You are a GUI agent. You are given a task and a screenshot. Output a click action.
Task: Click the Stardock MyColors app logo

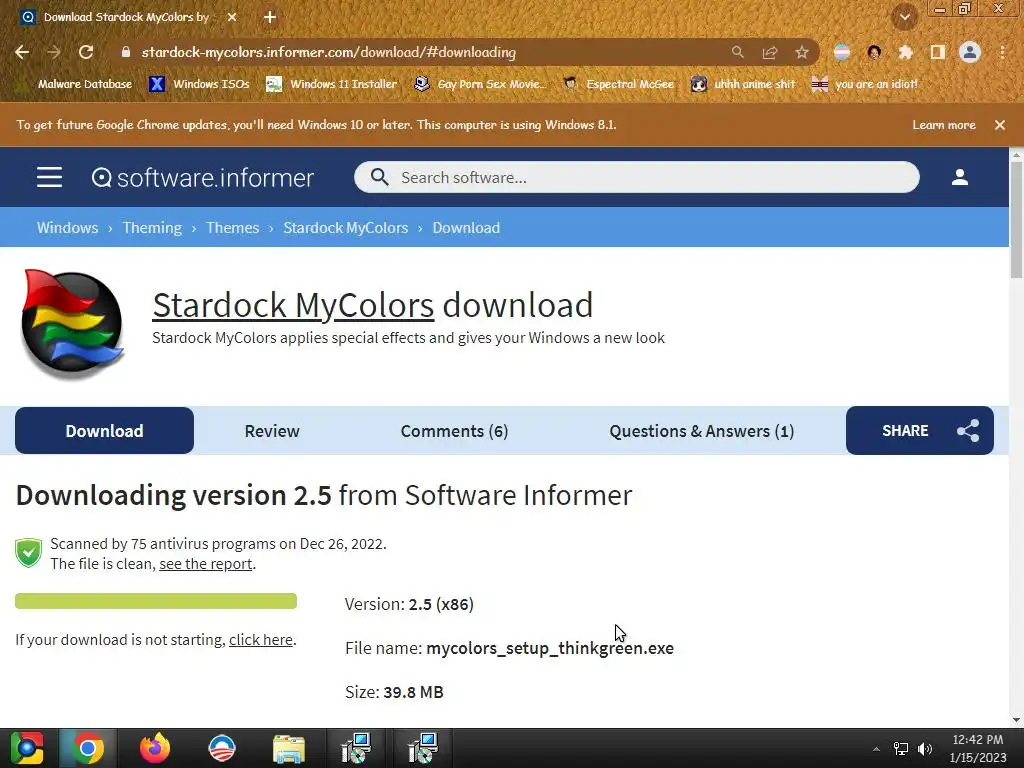(x=72, y=323)
